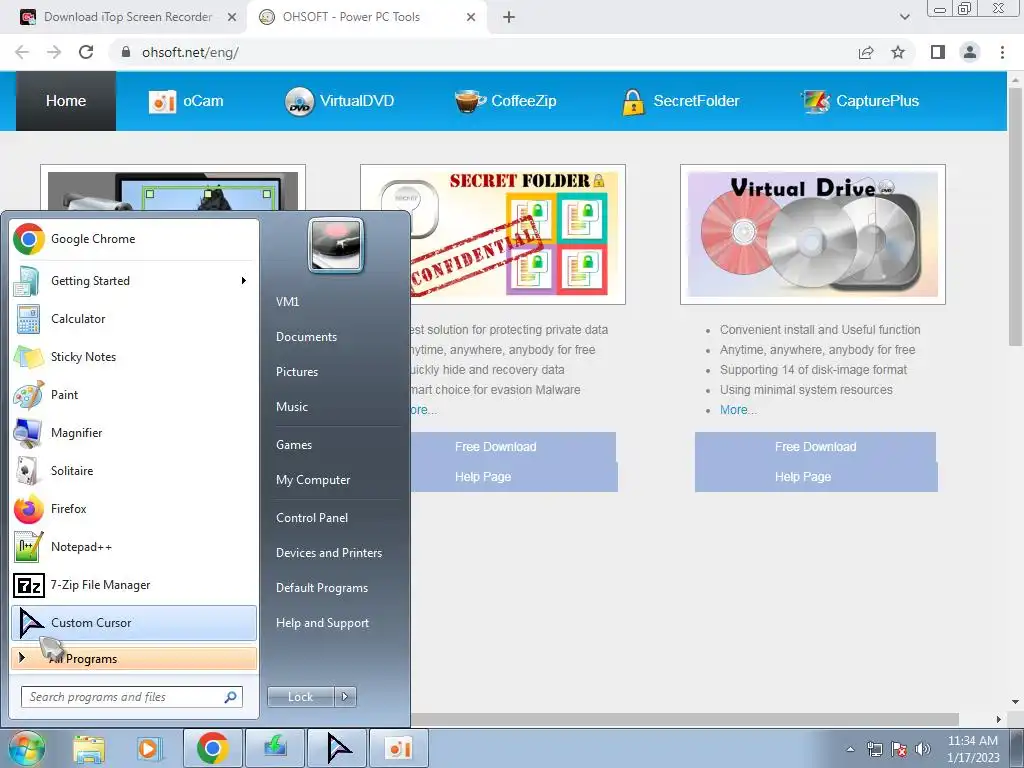Screen dimensions: 1024x768
Task: Open 7-Zip File Manager entry
Action: click(134, 584)
